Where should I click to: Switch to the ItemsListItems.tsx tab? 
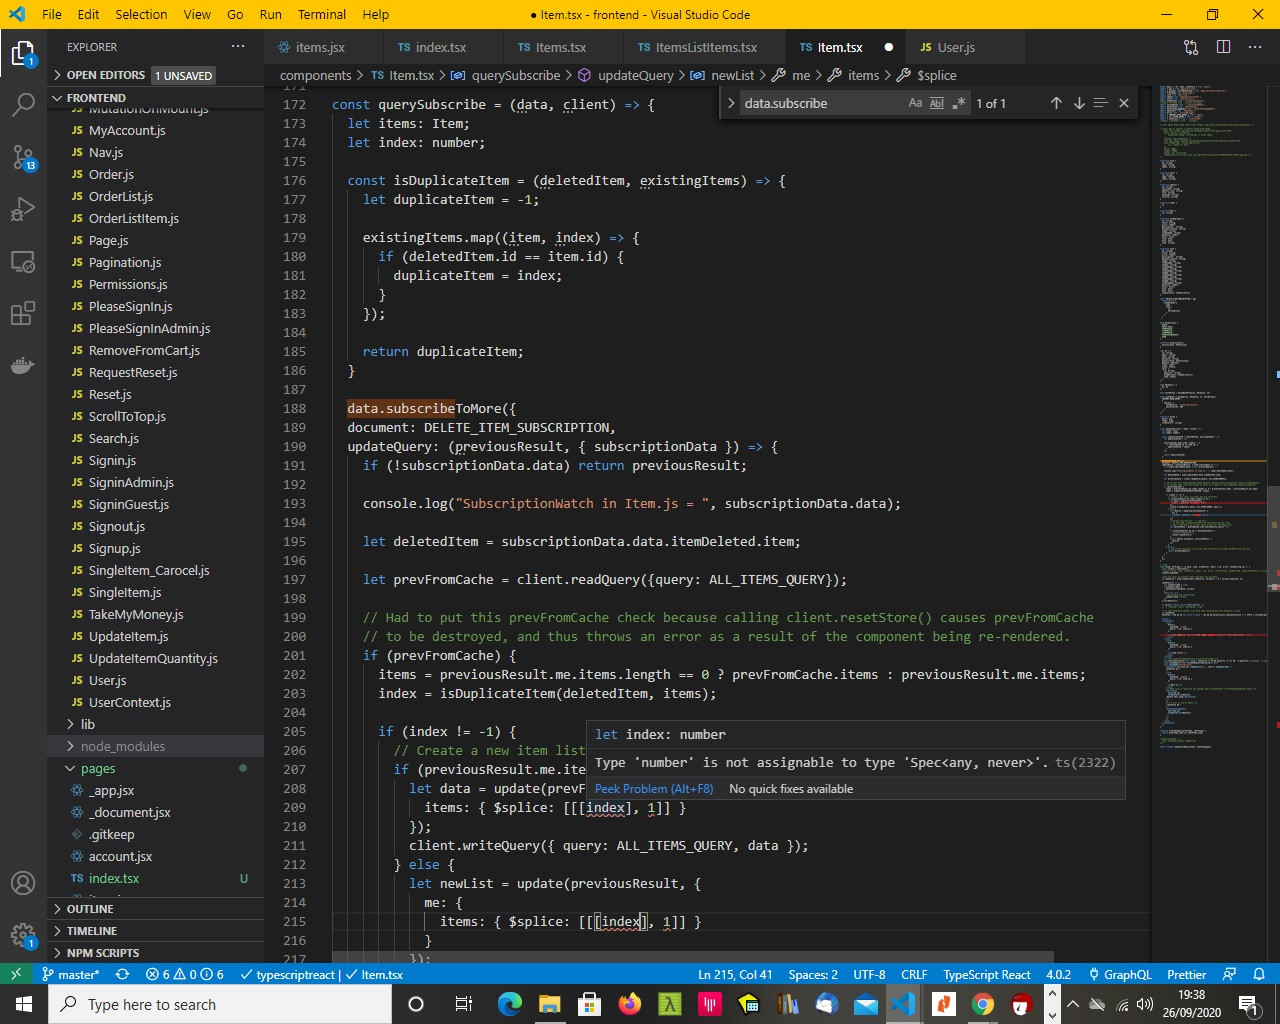click(706, 47)
